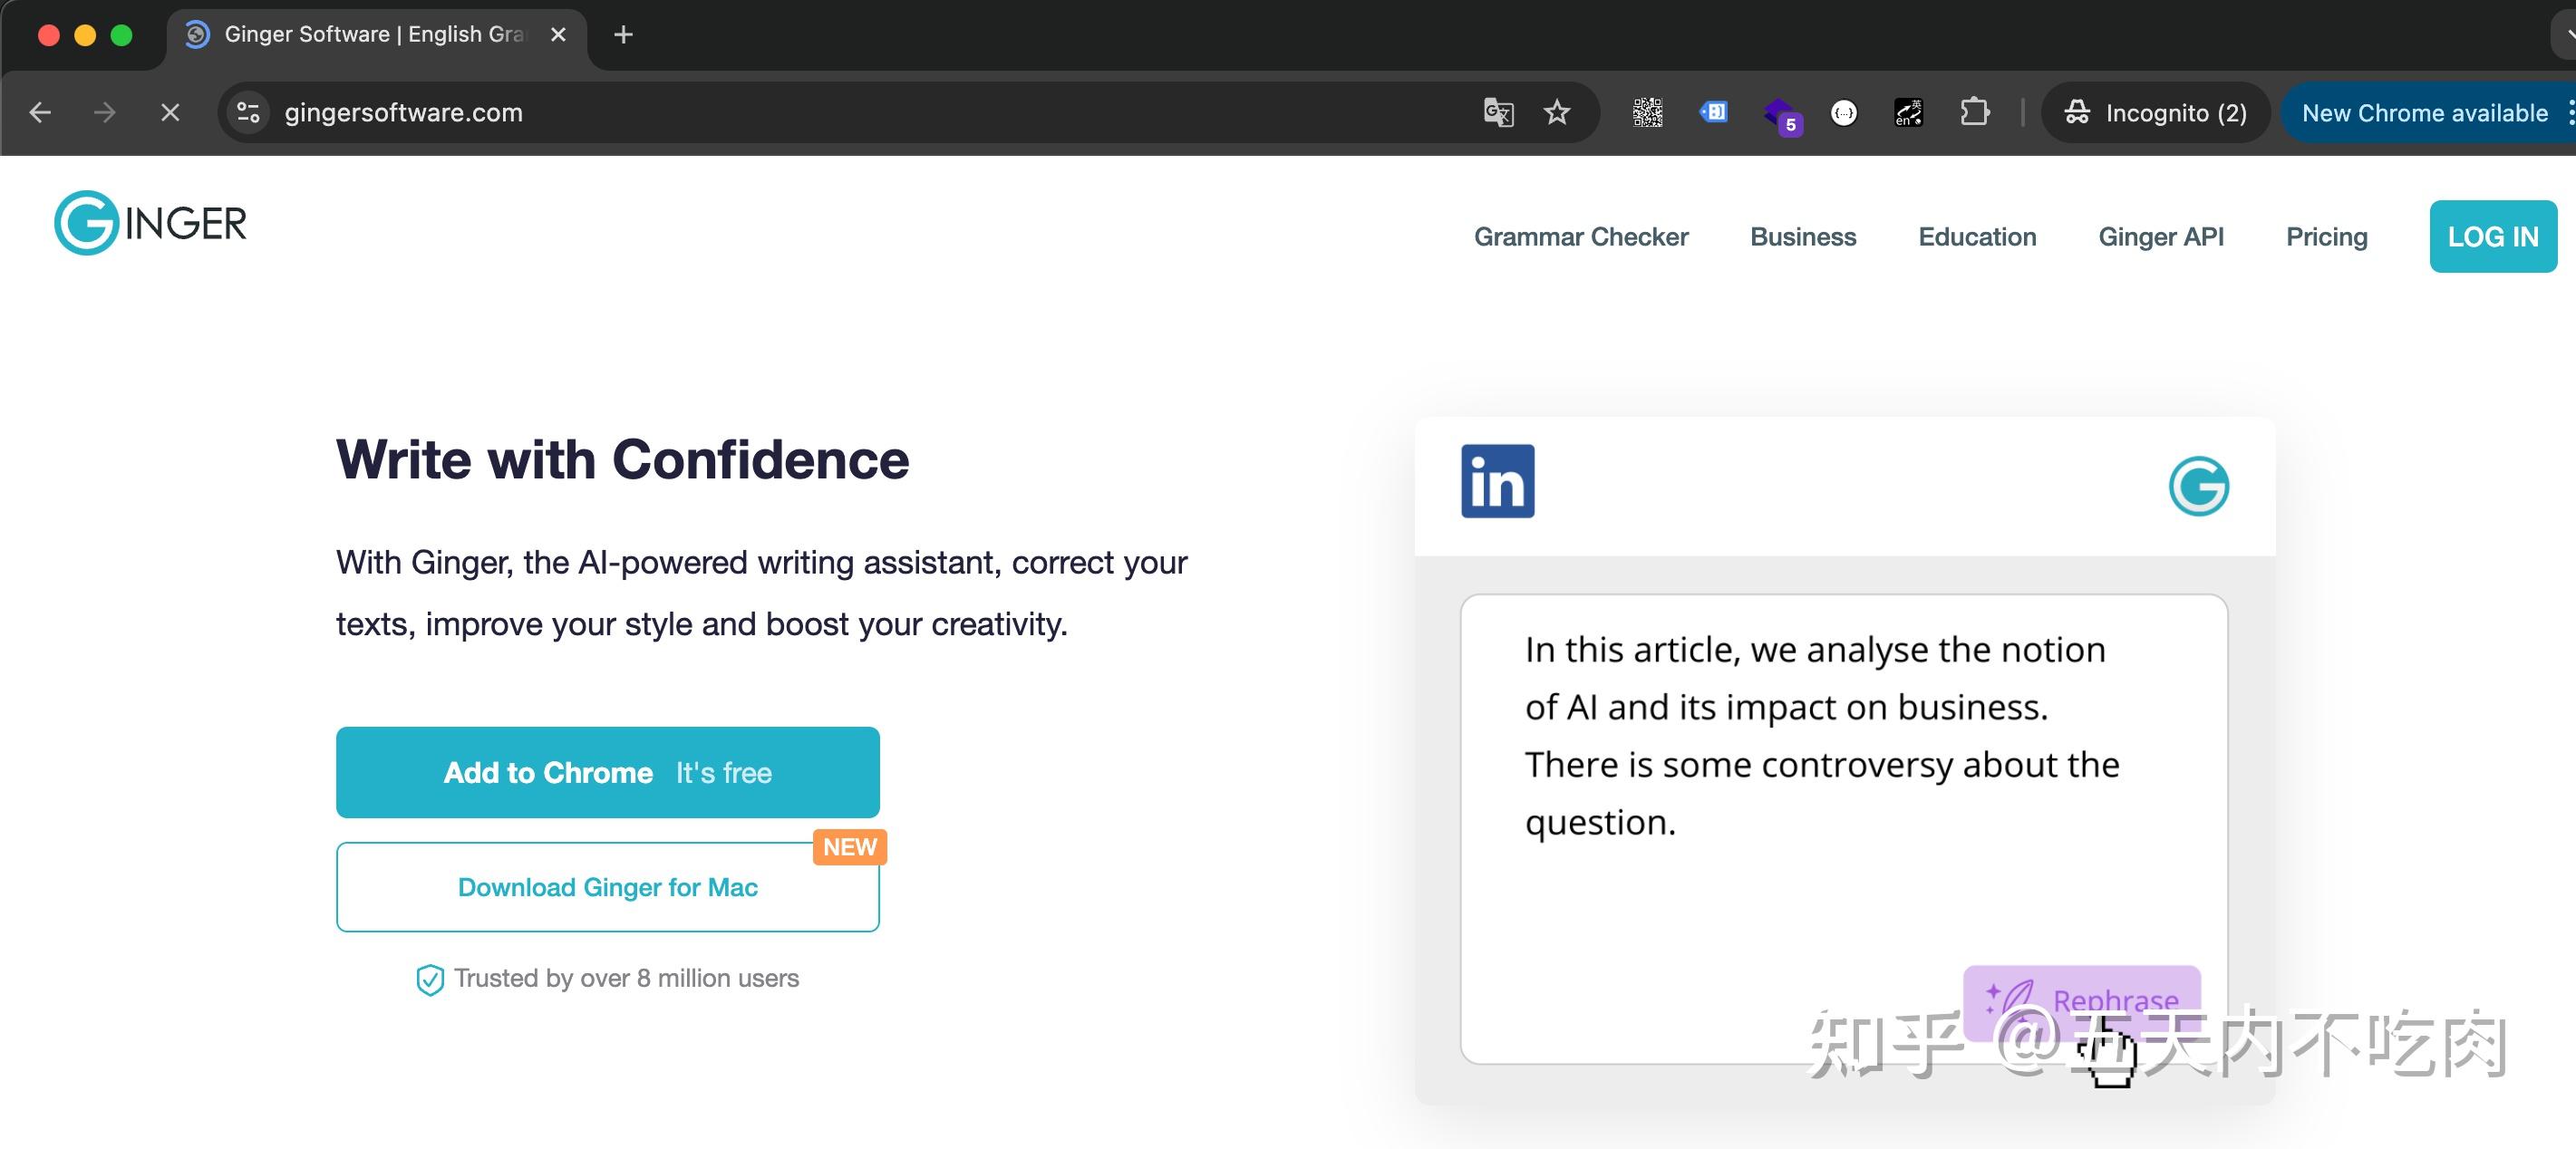View site information icon beside URL
Image resolution: width=2576 pixels, height=1149 pixels.
pos(249,113)
